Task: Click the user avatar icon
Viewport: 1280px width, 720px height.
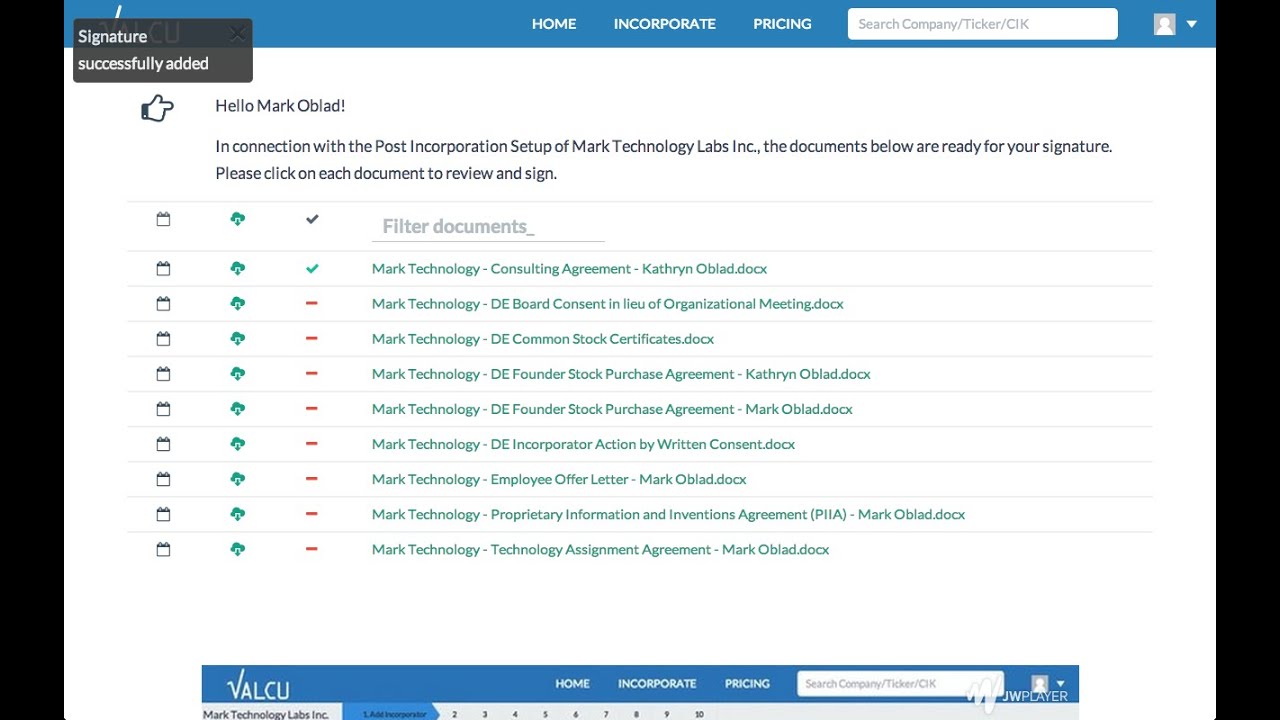Action: click(1164, 24)
